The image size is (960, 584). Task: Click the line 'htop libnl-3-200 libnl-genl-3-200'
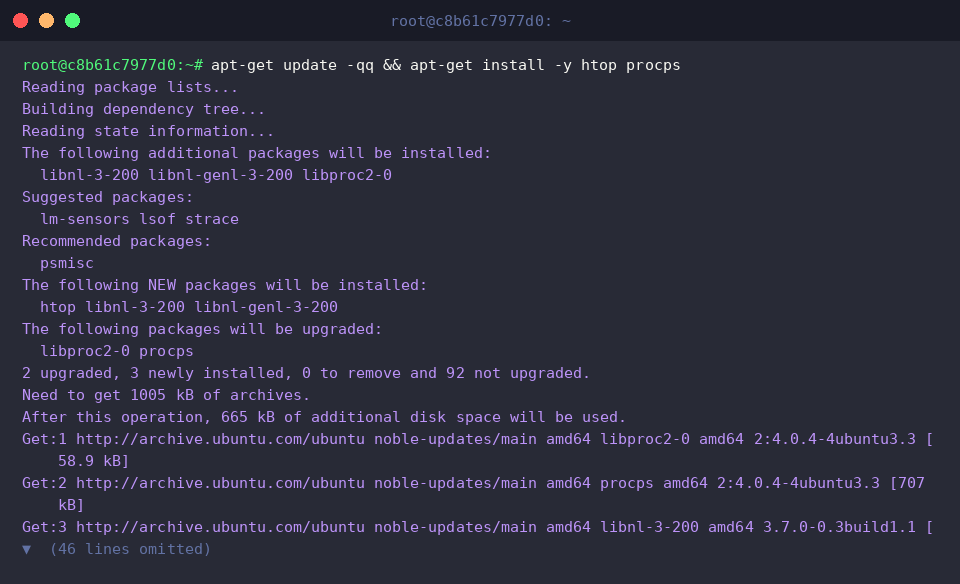point(189,307)
